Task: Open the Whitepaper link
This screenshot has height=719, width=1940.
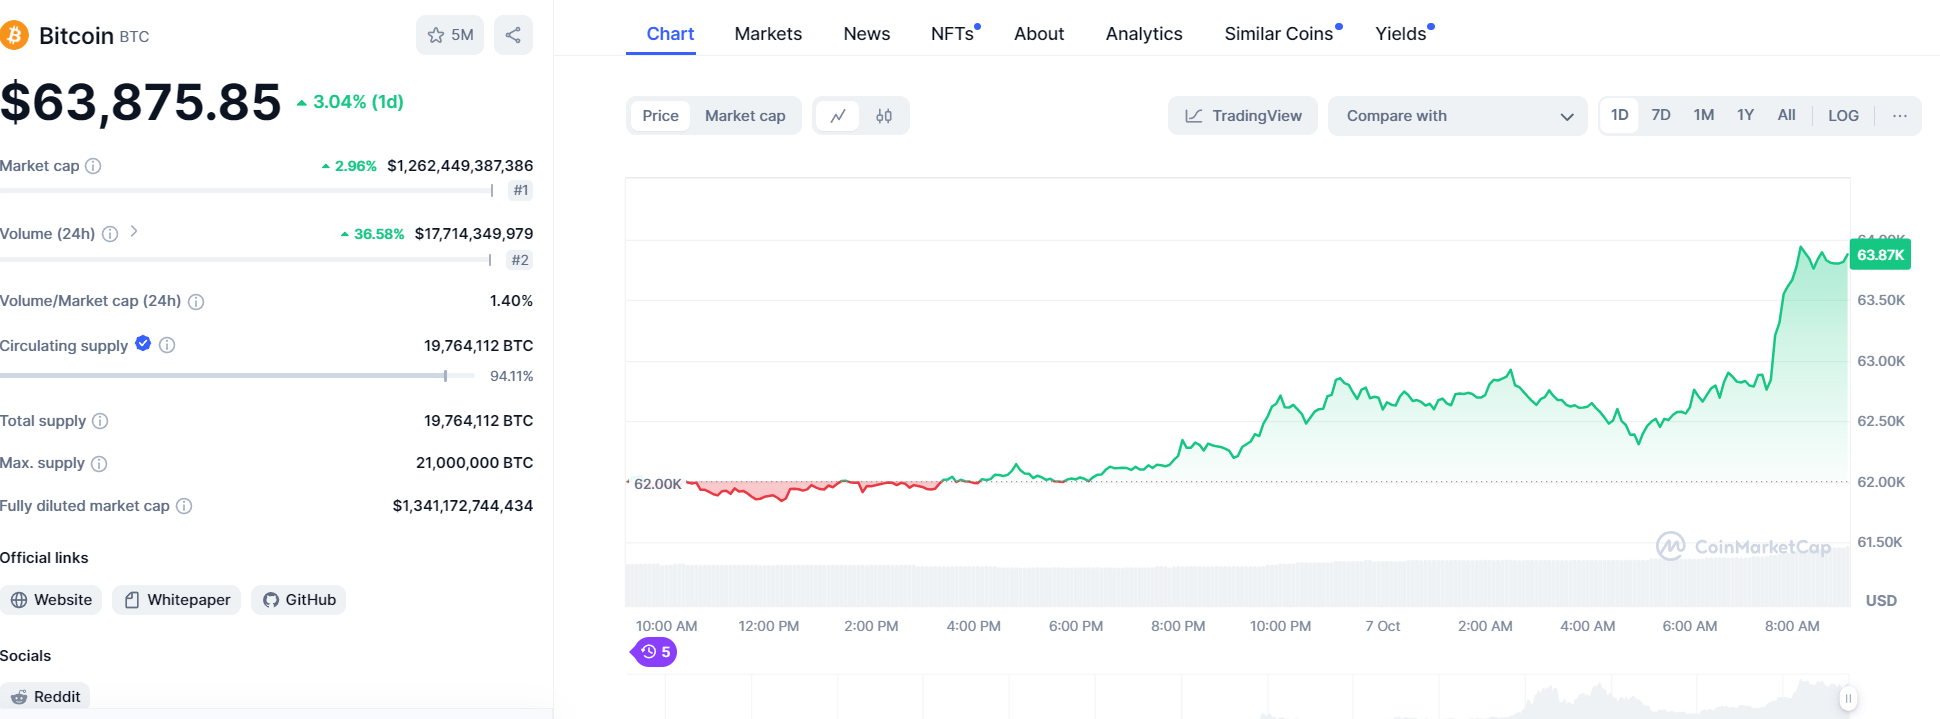Action: coord(176,600)
